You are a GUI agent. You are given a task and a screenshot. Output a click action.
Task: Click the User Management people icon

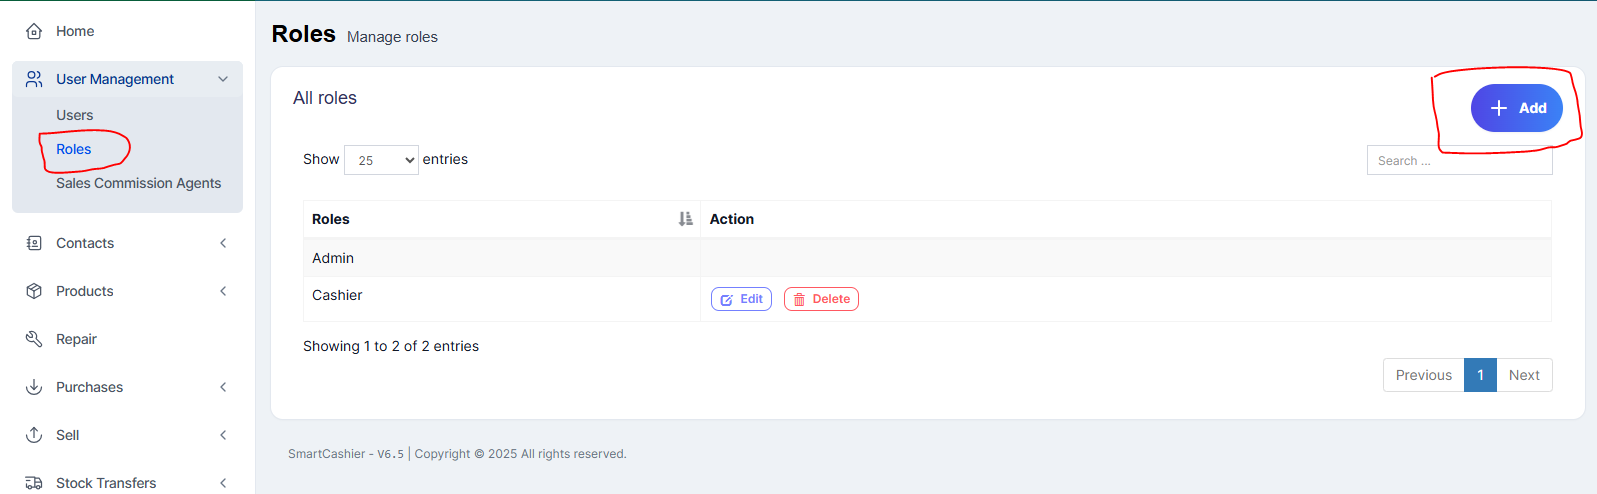34,79
